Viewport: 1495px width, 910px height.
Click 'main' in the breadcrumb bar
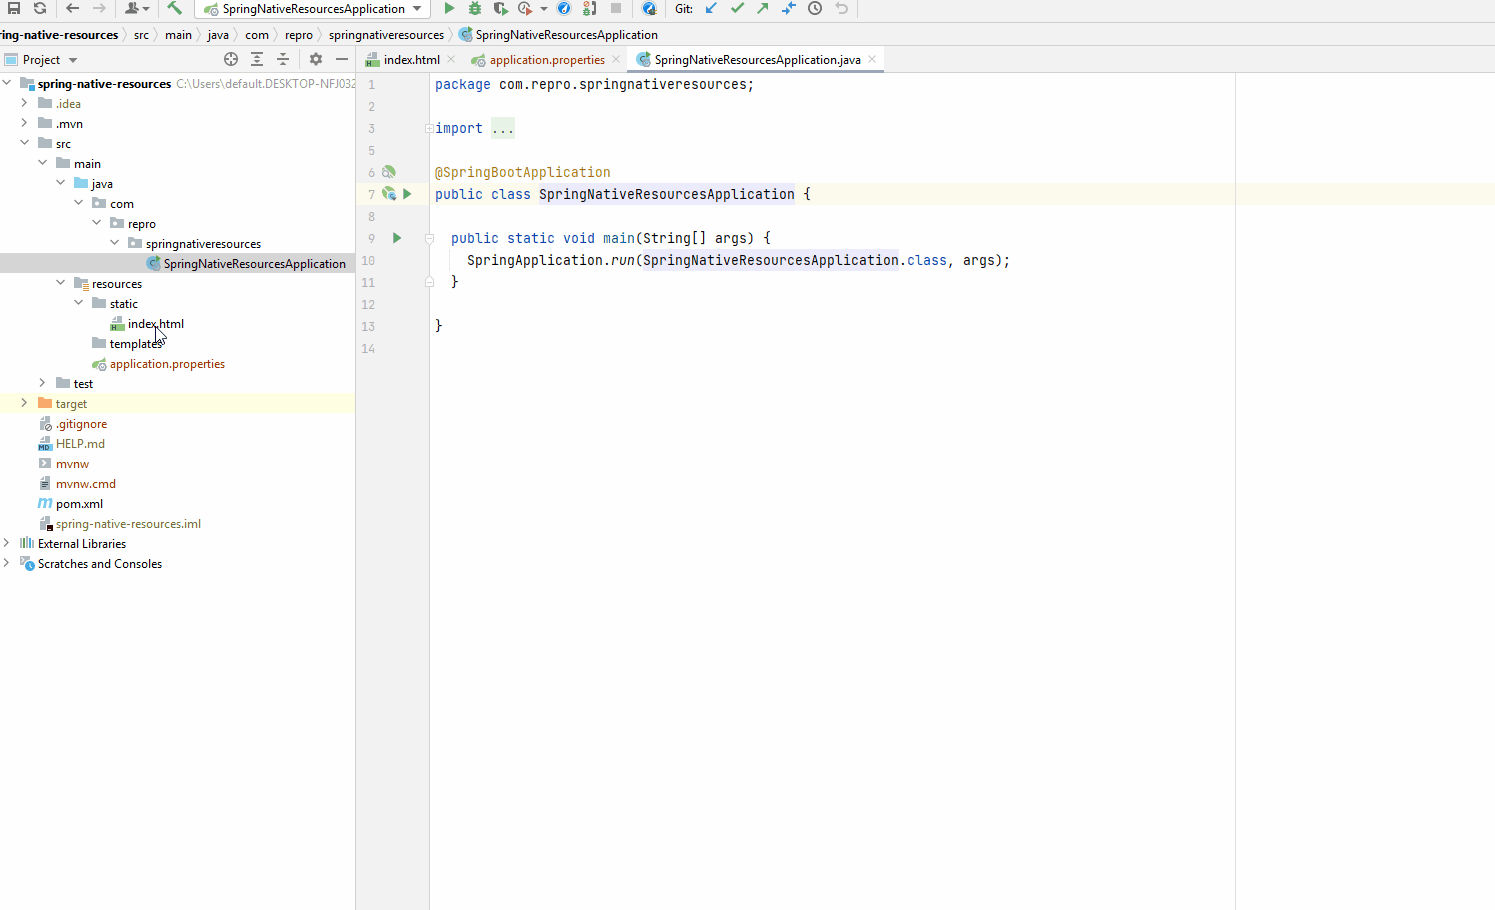pyautogui.click(x=178, y=35)
